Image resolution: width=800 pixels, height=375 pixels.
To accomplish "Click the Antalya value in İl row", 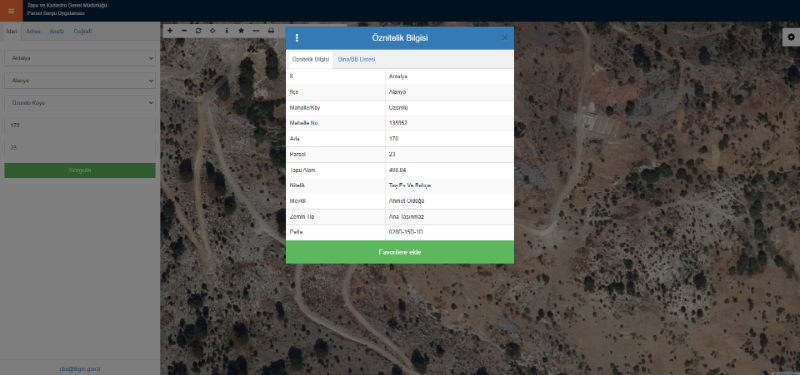I will click(398, 77).
